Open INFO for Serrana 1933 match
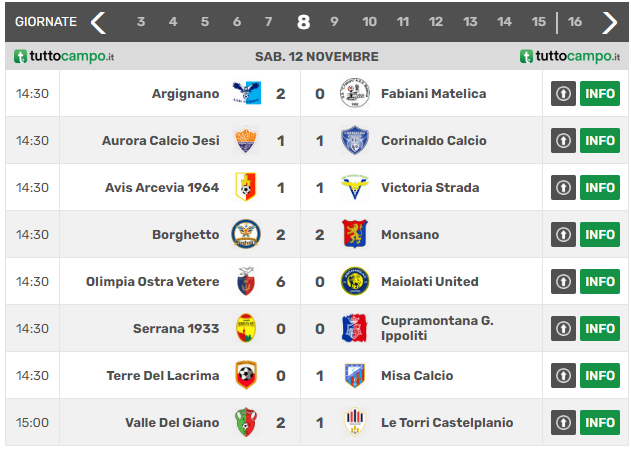The height and width of the screenshot is (449, 631). point(600,328)
